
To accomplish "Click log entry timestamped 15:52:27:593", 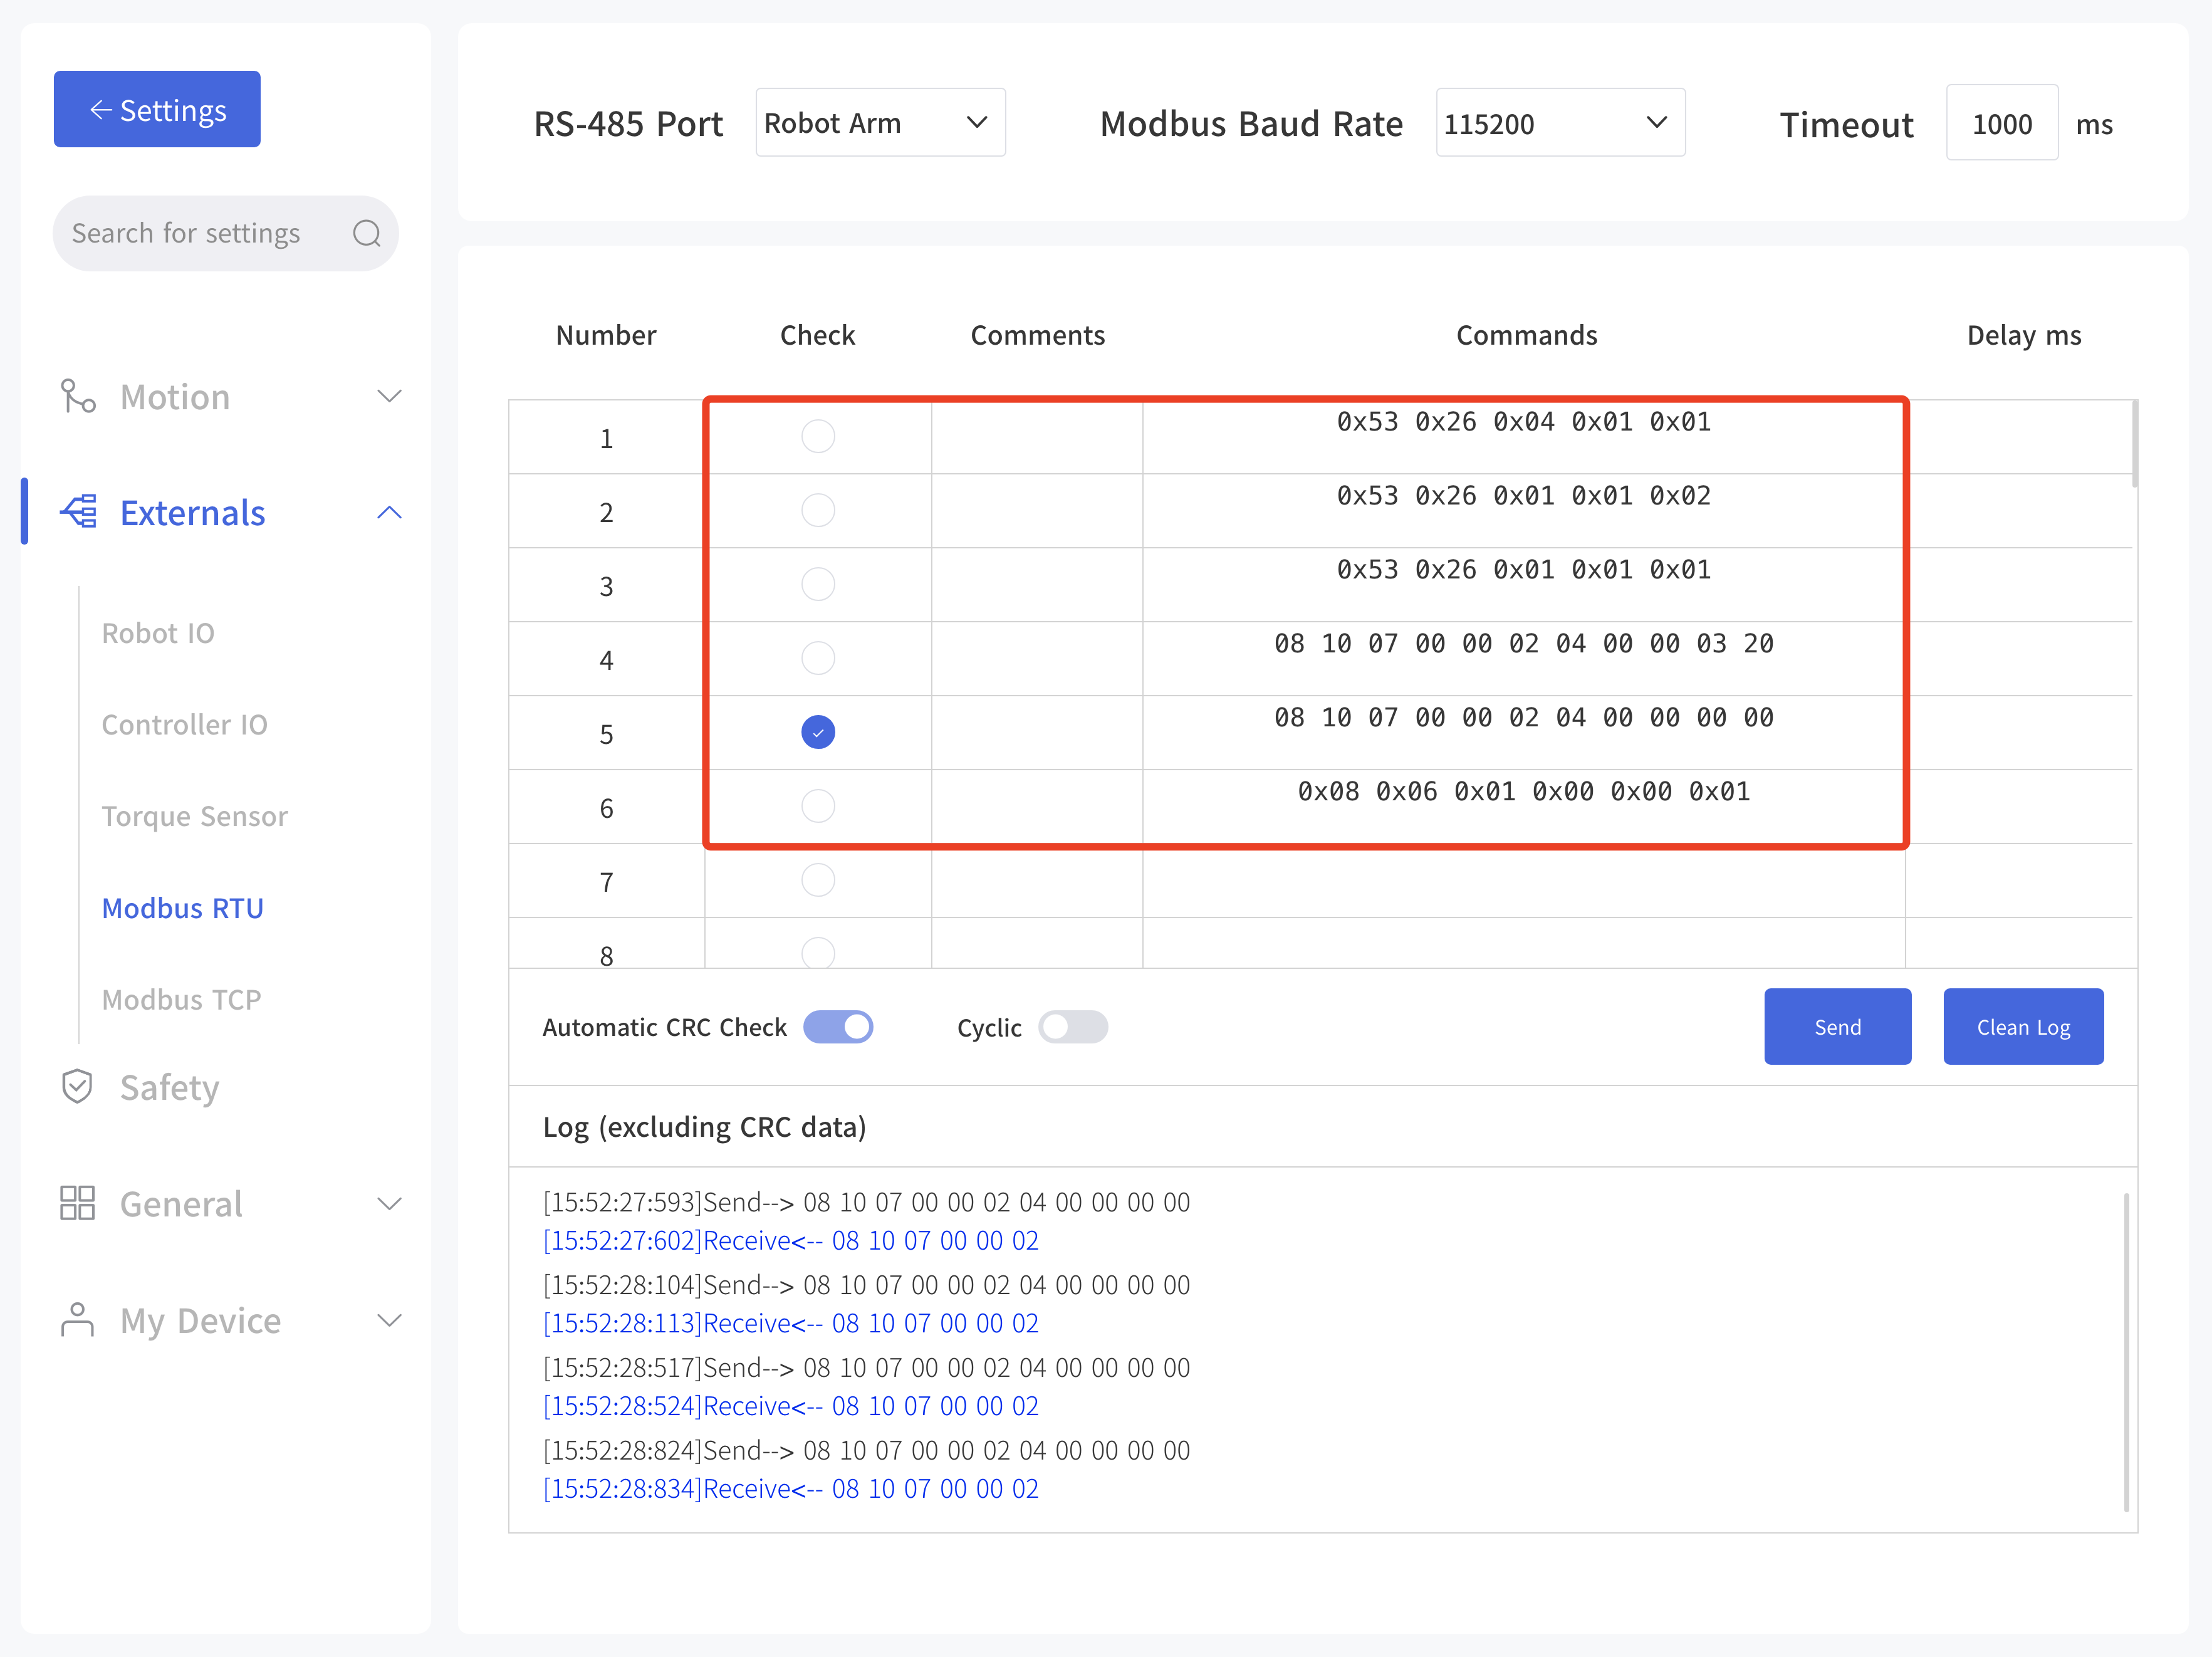I will 866,1202.
